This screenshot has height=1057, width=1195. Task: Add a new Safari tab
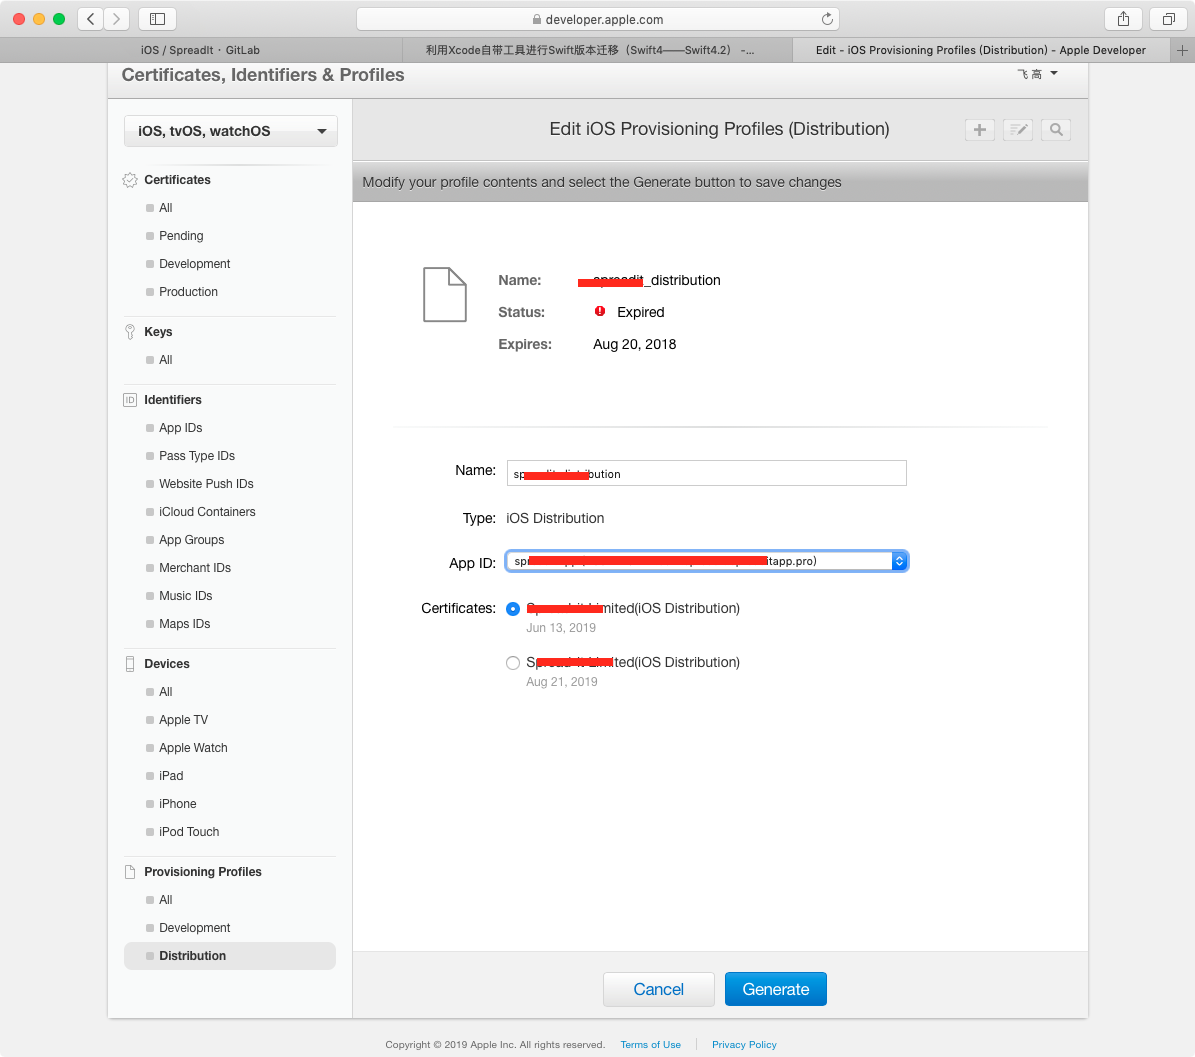point(1184,50)
